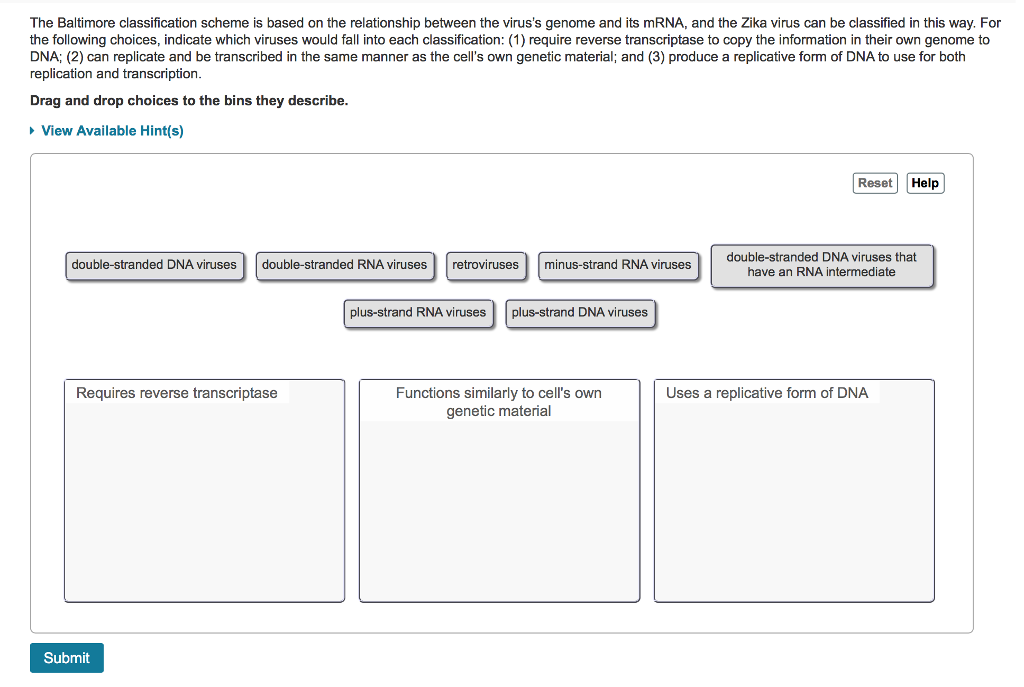
Task: Select the double-stranded DNA viruses tile
Action: [154, 265]
